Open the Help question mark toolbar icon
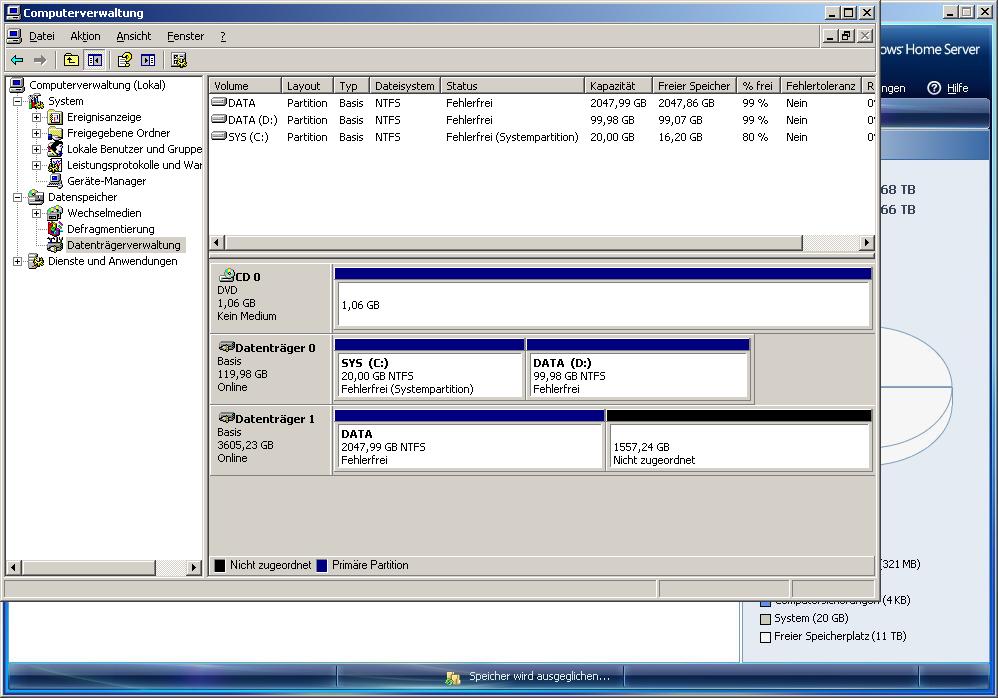The height and width of the screenshot is (698, 998). click(x=125, y=60)
